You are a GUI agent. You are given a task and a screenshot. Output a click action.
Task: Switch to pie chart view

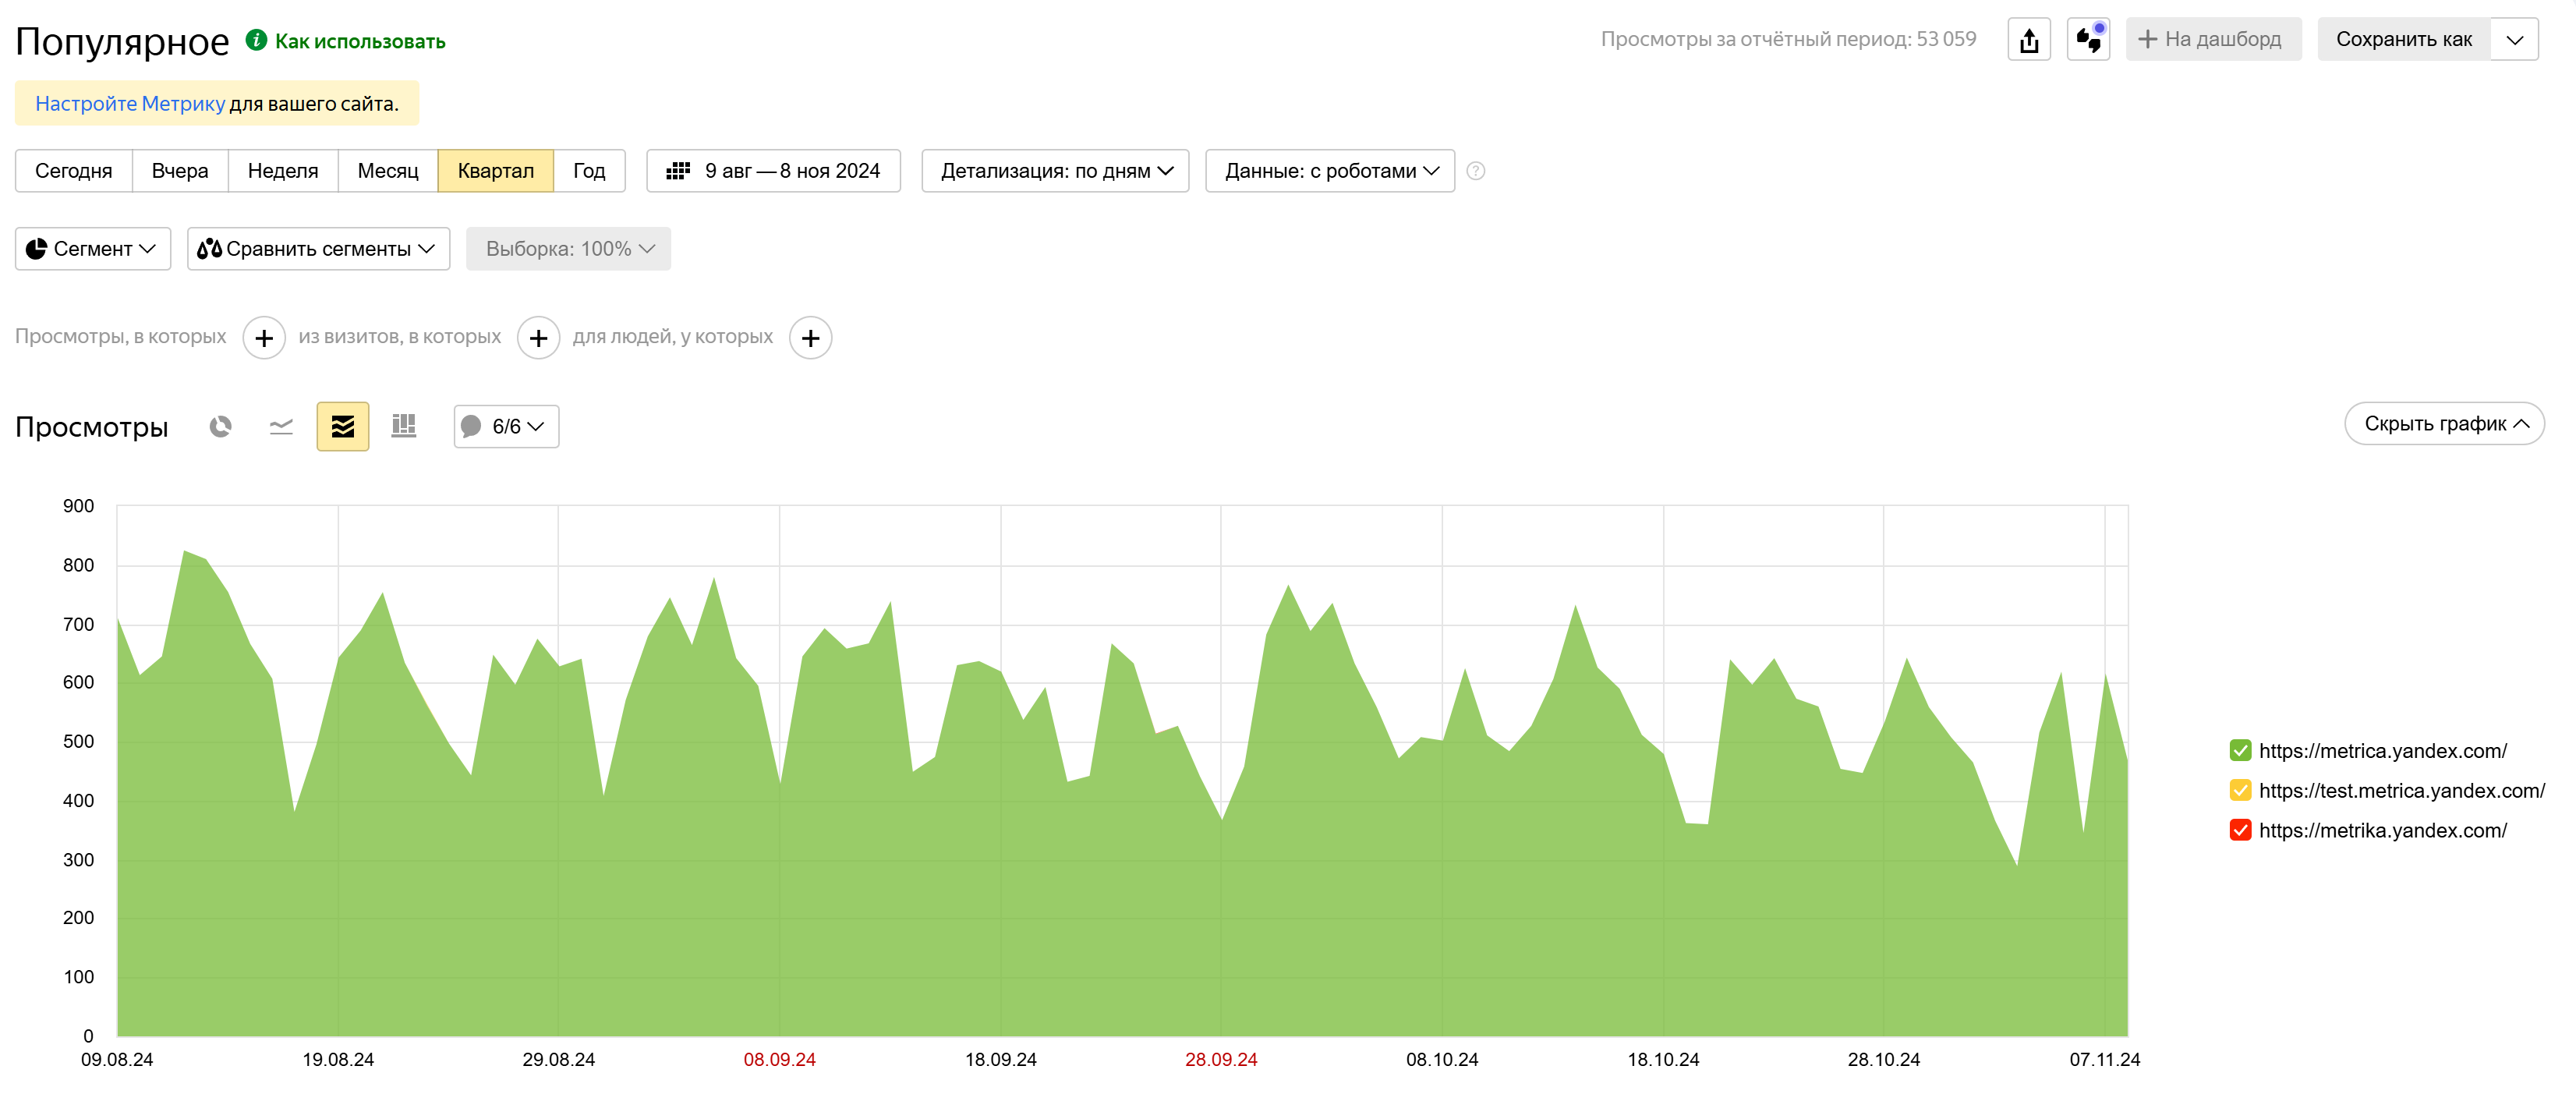(220, 427)
